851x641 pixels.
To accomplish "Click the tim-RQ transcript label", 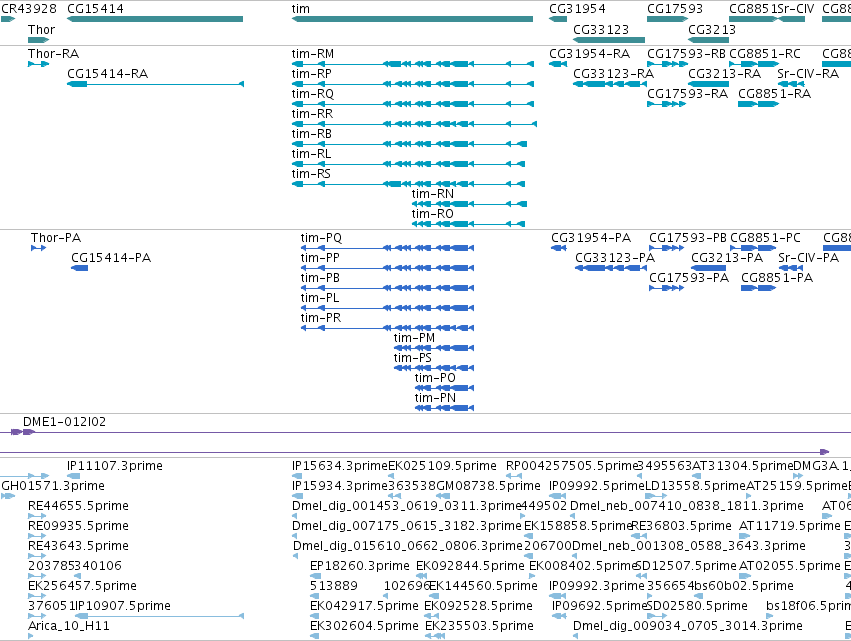I will click(313, 94).
